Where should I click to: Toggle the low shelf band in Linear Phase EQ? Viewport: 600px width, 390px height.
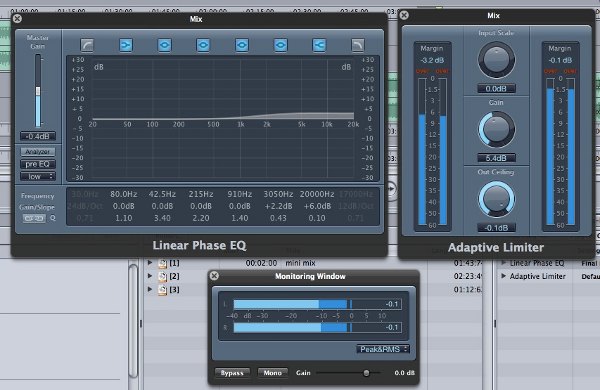pos(126,45)
